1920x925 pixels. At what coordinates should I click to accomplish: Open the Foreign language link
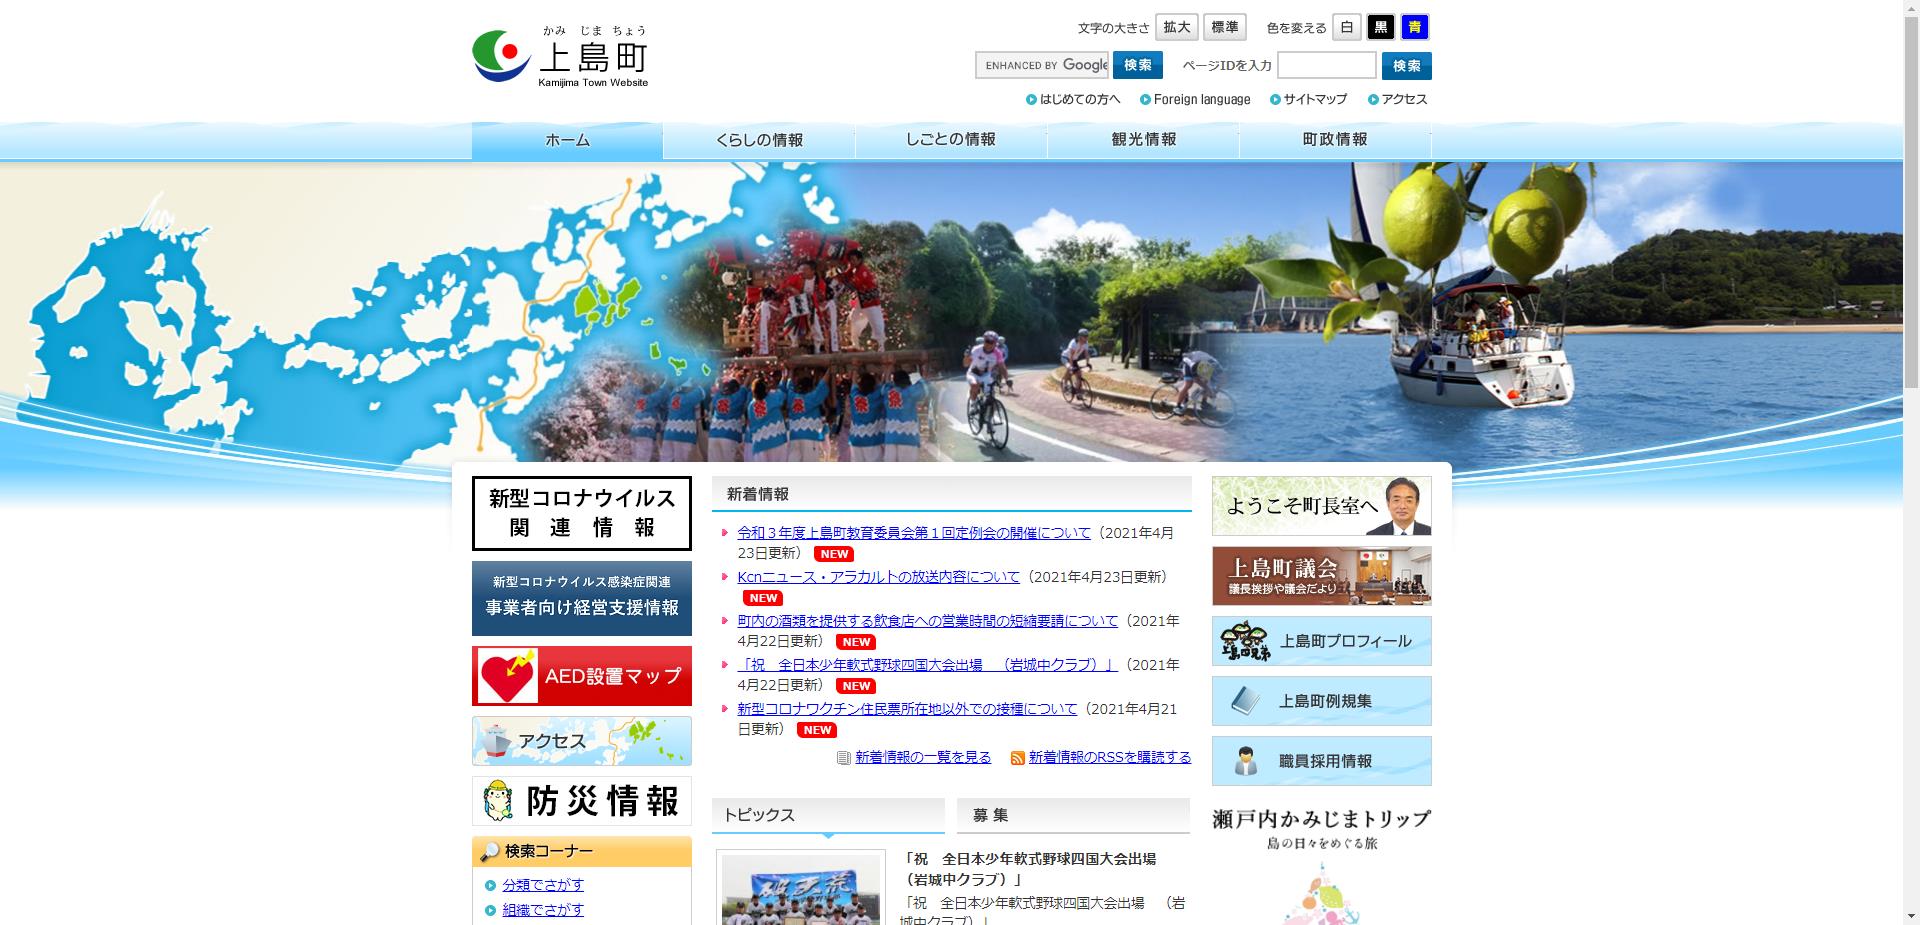point(1200,99)
